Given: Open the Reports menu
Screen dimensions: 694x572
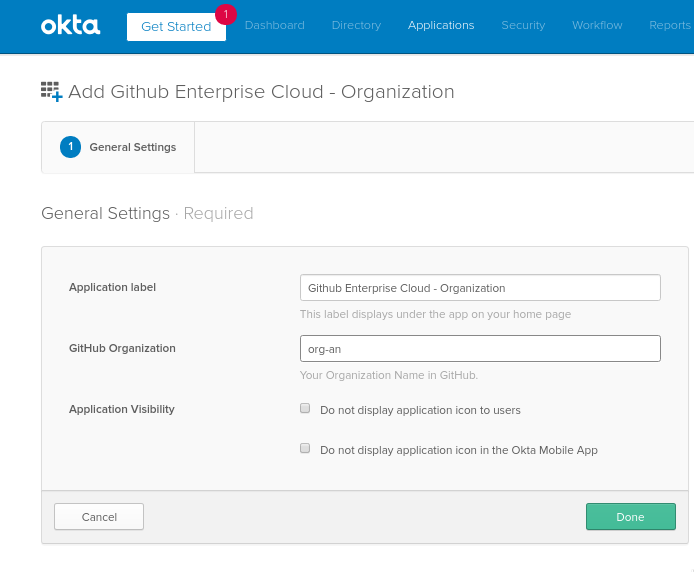Looking at the screenshot, I should pos(670,25).
